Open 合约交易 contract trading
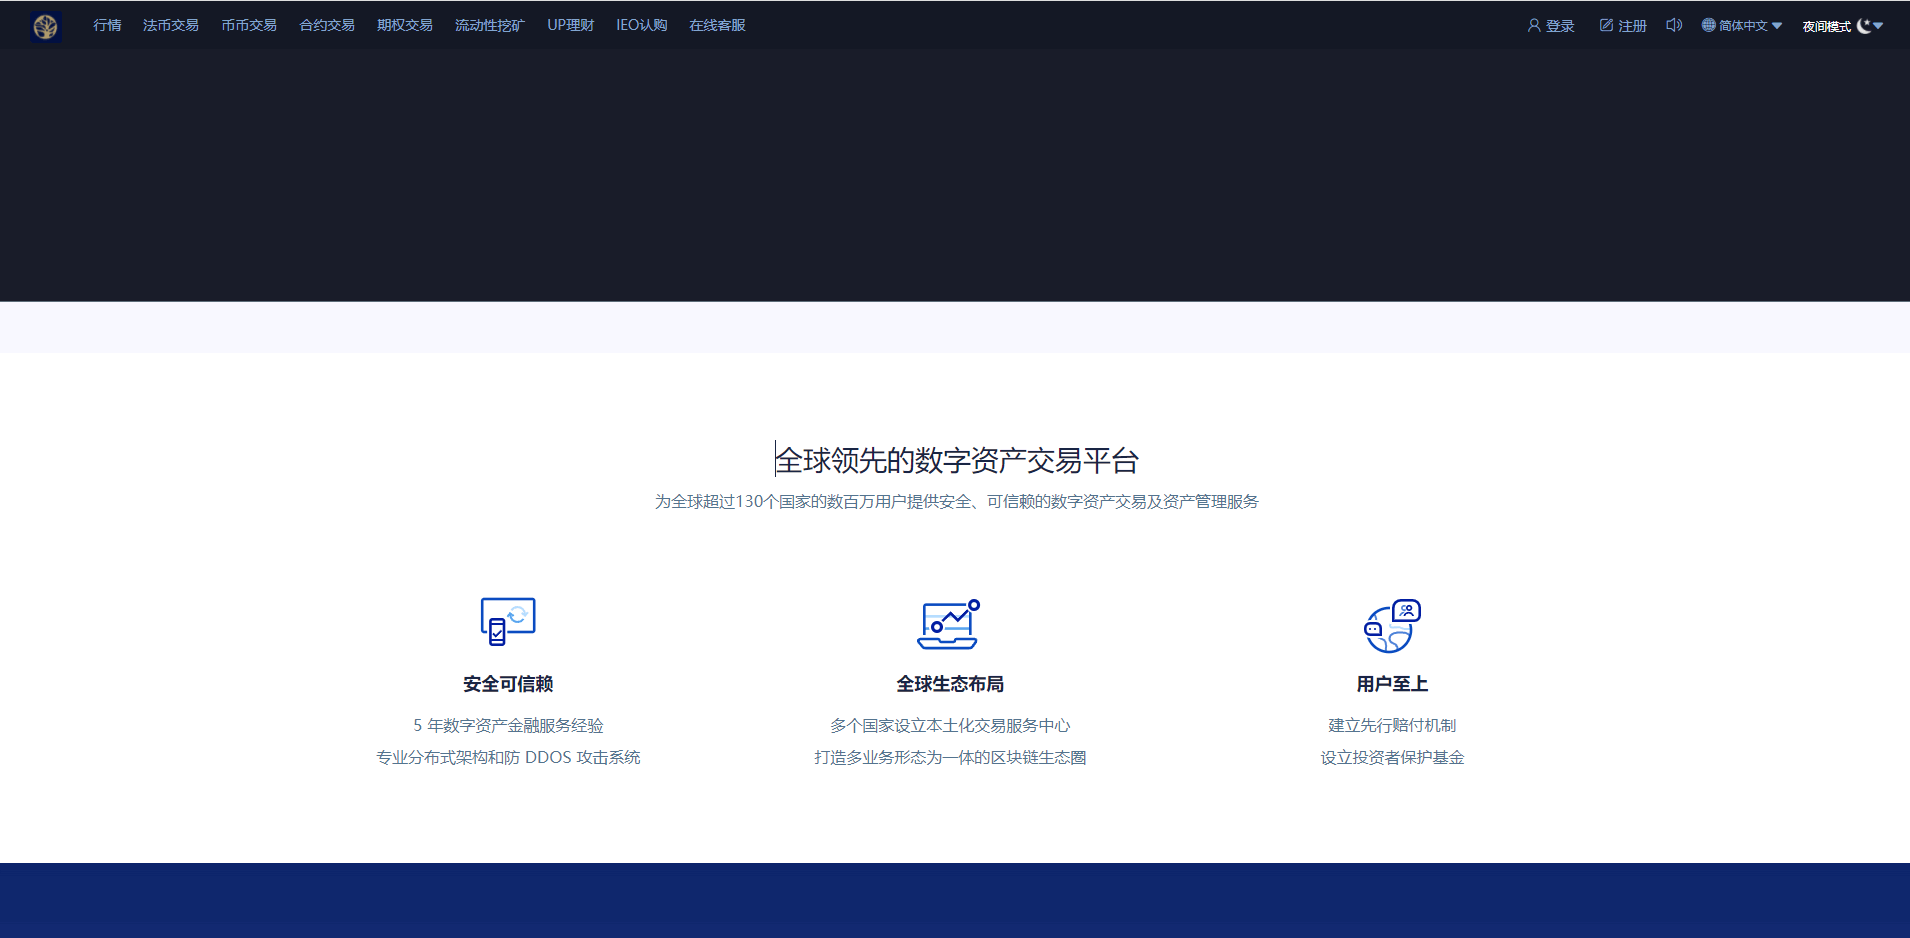Screen dimensions: 1910x938 pos(327,25)
